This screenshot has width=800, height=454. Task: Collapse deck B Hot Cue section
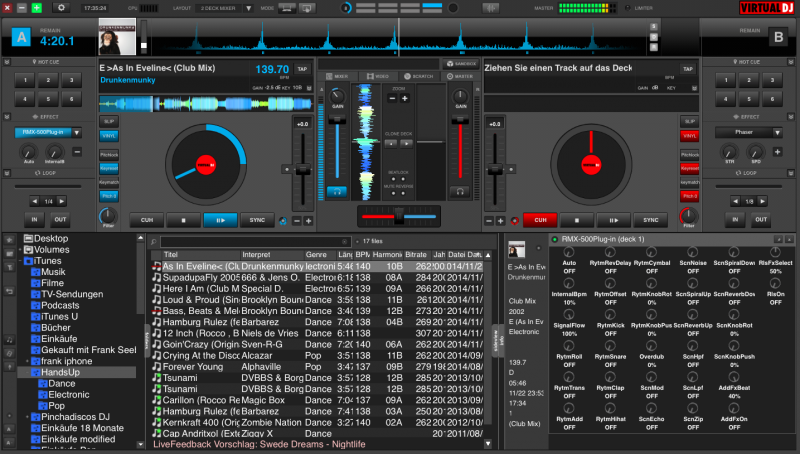[791, 62]
